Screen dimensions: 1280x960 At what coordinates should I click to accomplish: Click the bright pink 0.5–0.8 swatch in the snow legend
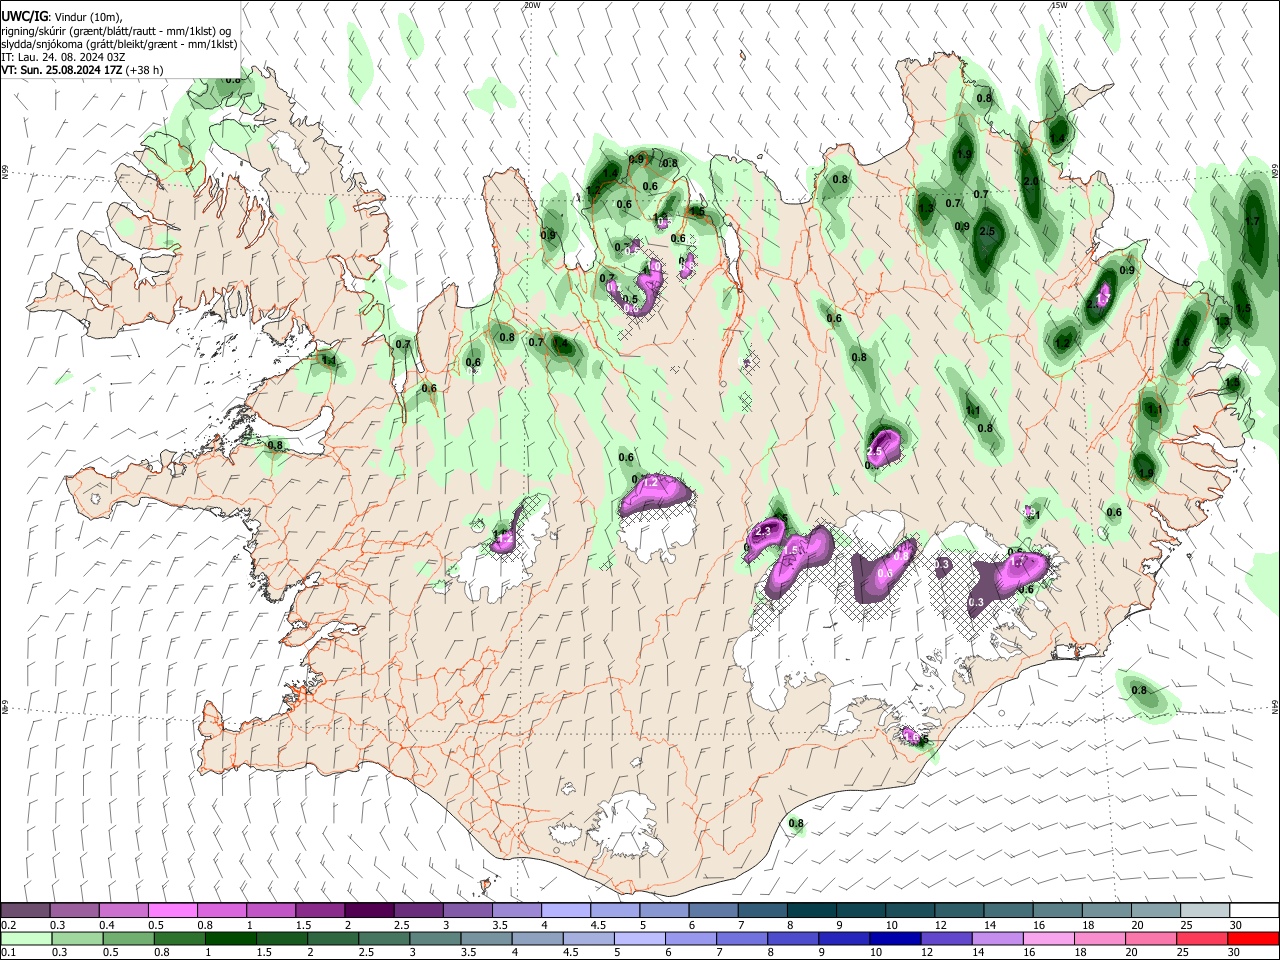pyautogui.click(x=172, y=911)
